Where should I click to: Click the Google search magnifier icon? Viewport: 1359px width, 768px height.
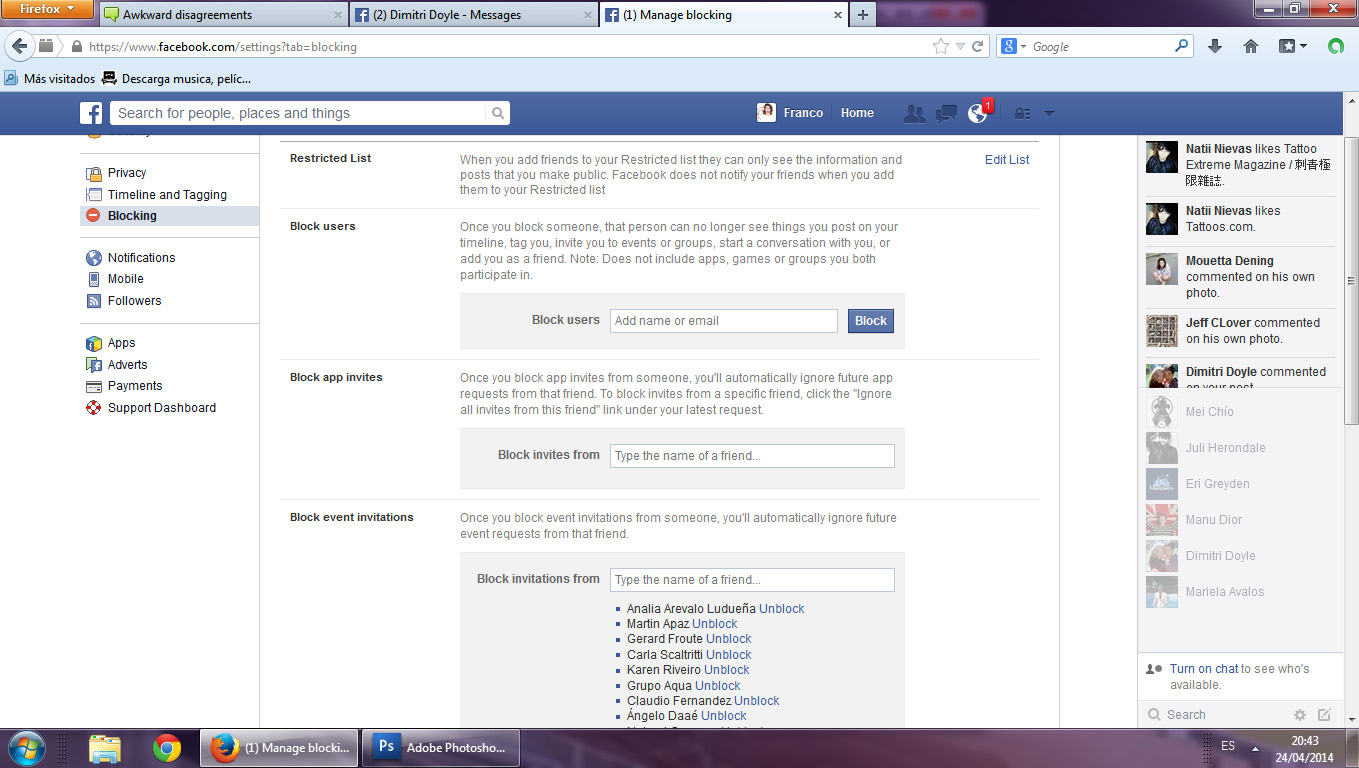coord(1182,46)
